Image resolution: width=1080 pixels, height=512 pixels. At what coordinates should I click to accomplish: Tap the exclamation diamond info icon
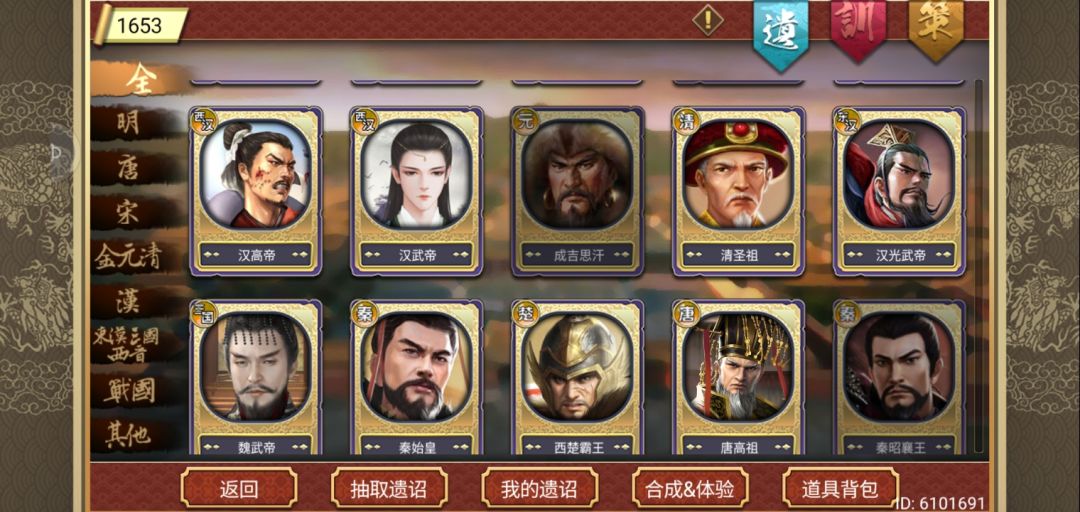[707, 19]
